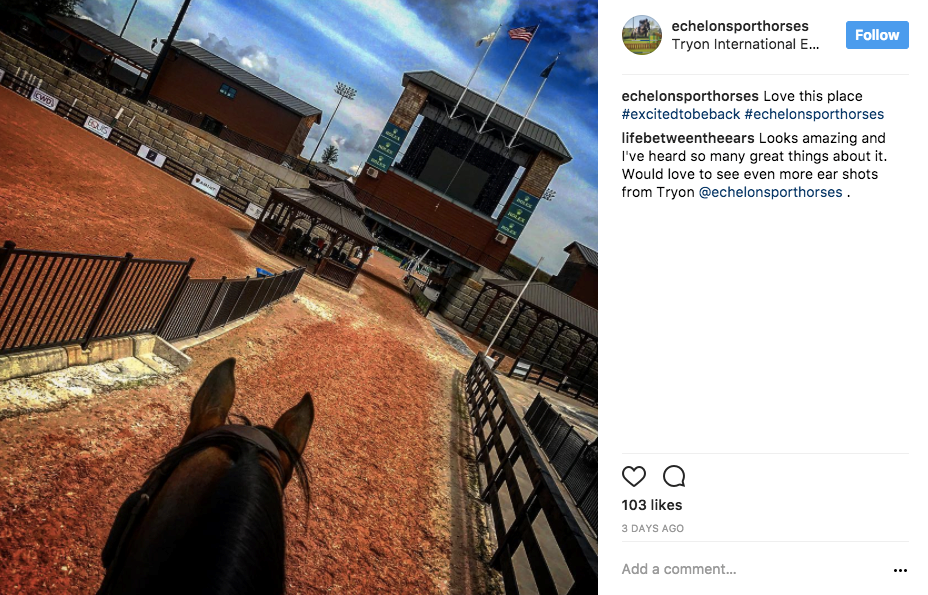This screenshot has width=928, height=595.
Task: Follow the echelonsporthorses account
Action: 877,35
